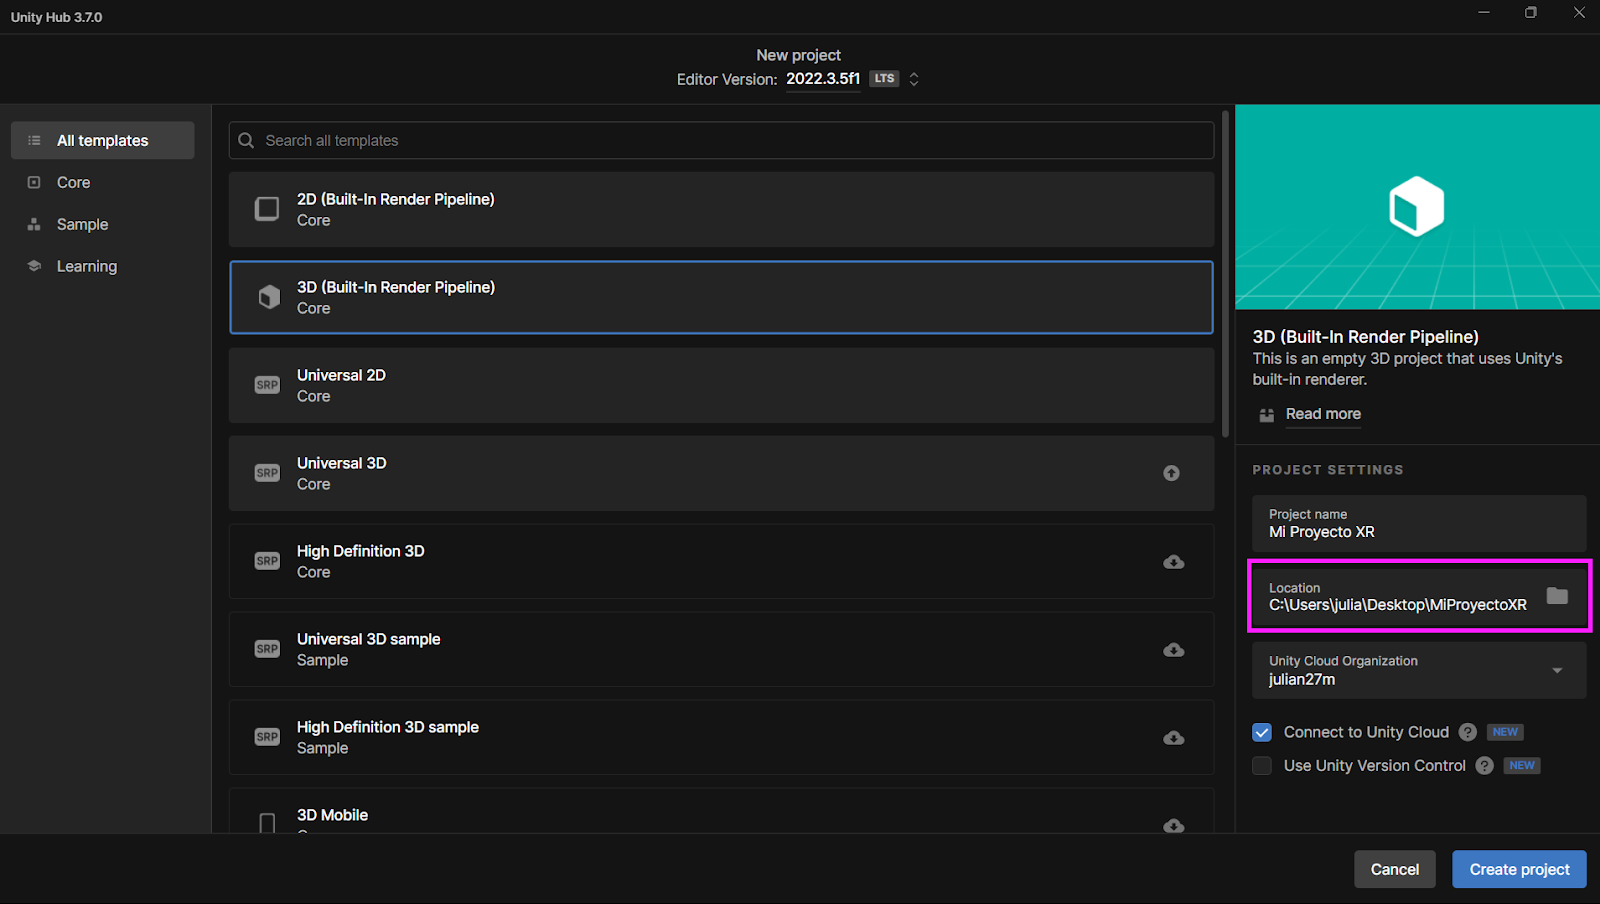
Task: Expand Unity Cloud Organization dropdown
Action: pos(1556,670)
